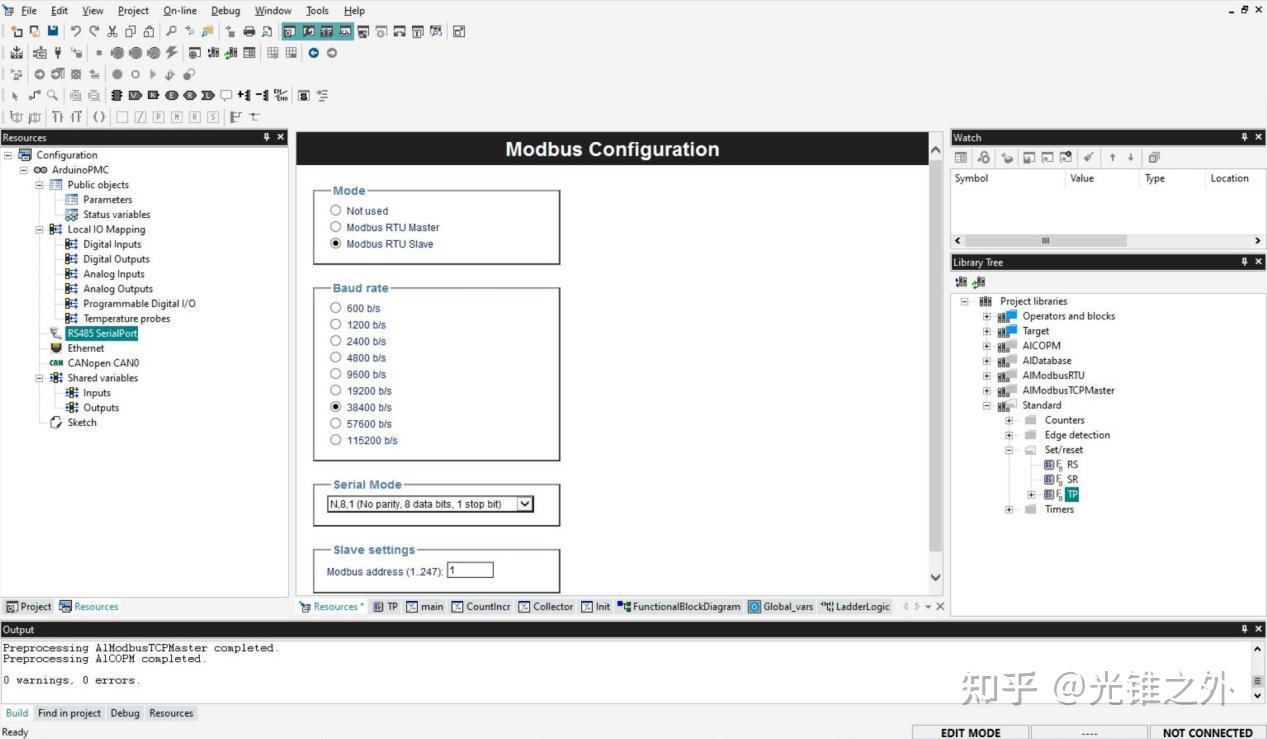This screenshot has height=739, width=1267.
Task: Click the NOT CONNECTED status button
Action: pos(1206,732)
